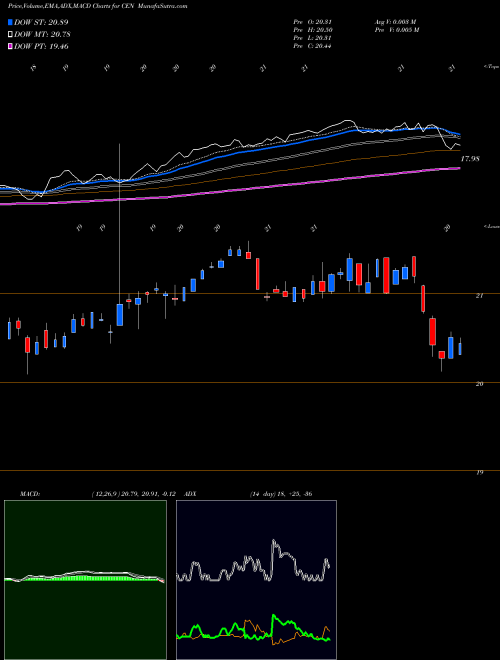Click the magenta DOW PT legend swatch
This screenshot has width=500, height=660.
pyautogui.click(x=11, y=46)
